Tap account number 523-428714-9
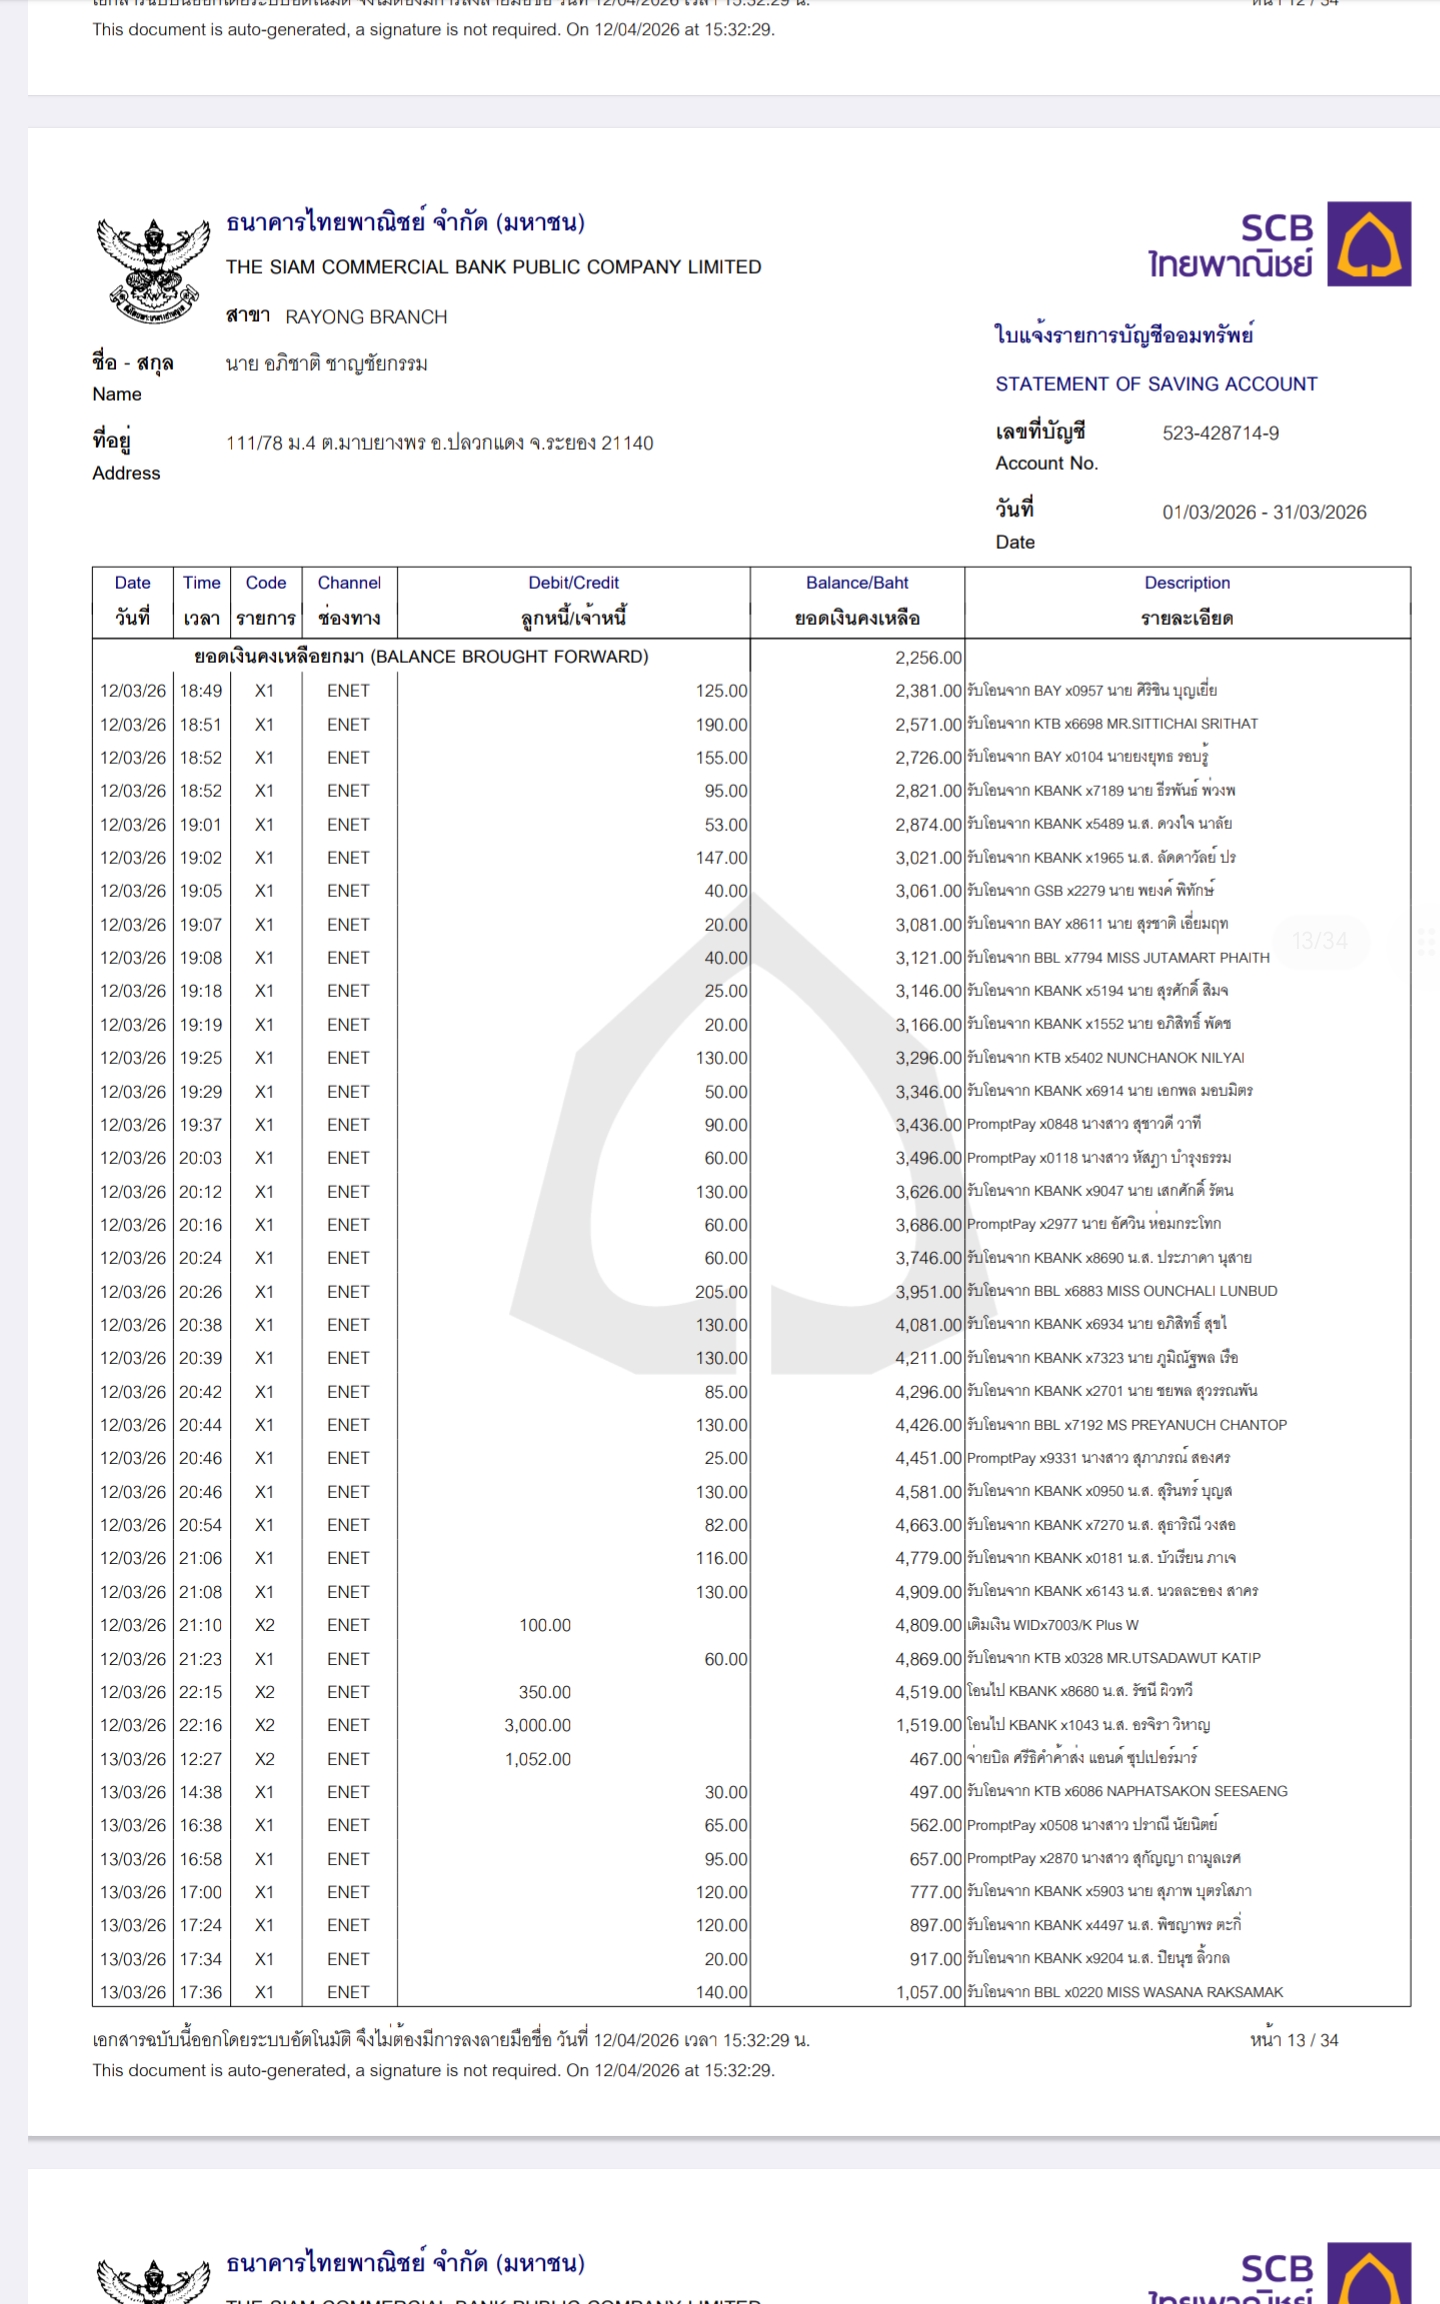1440x2304 pixels. [1220, 433]
